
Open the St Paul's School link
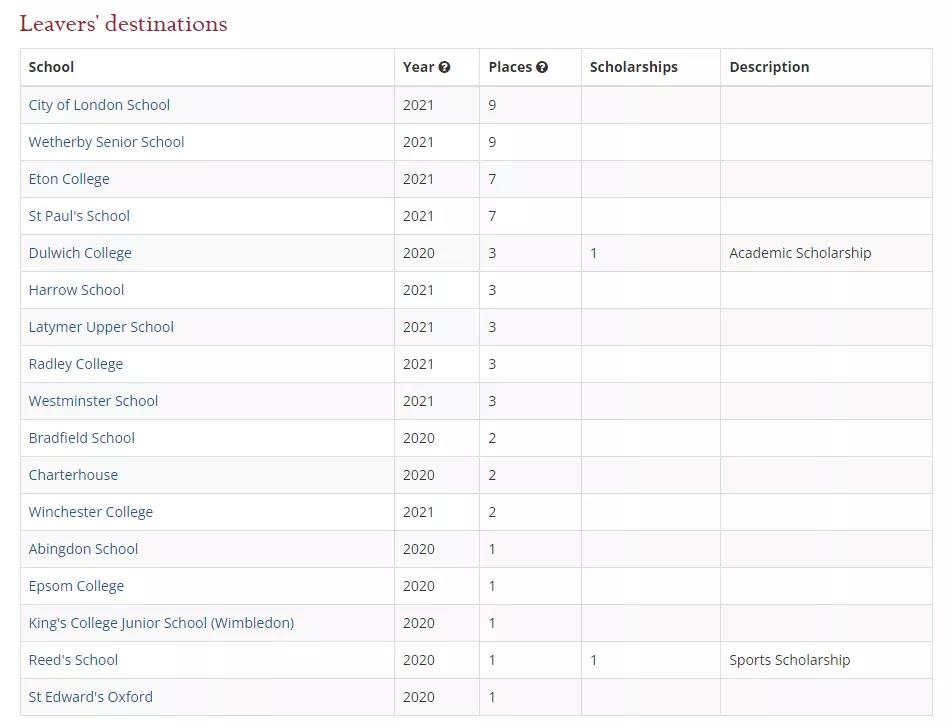(x=79, y=216)
